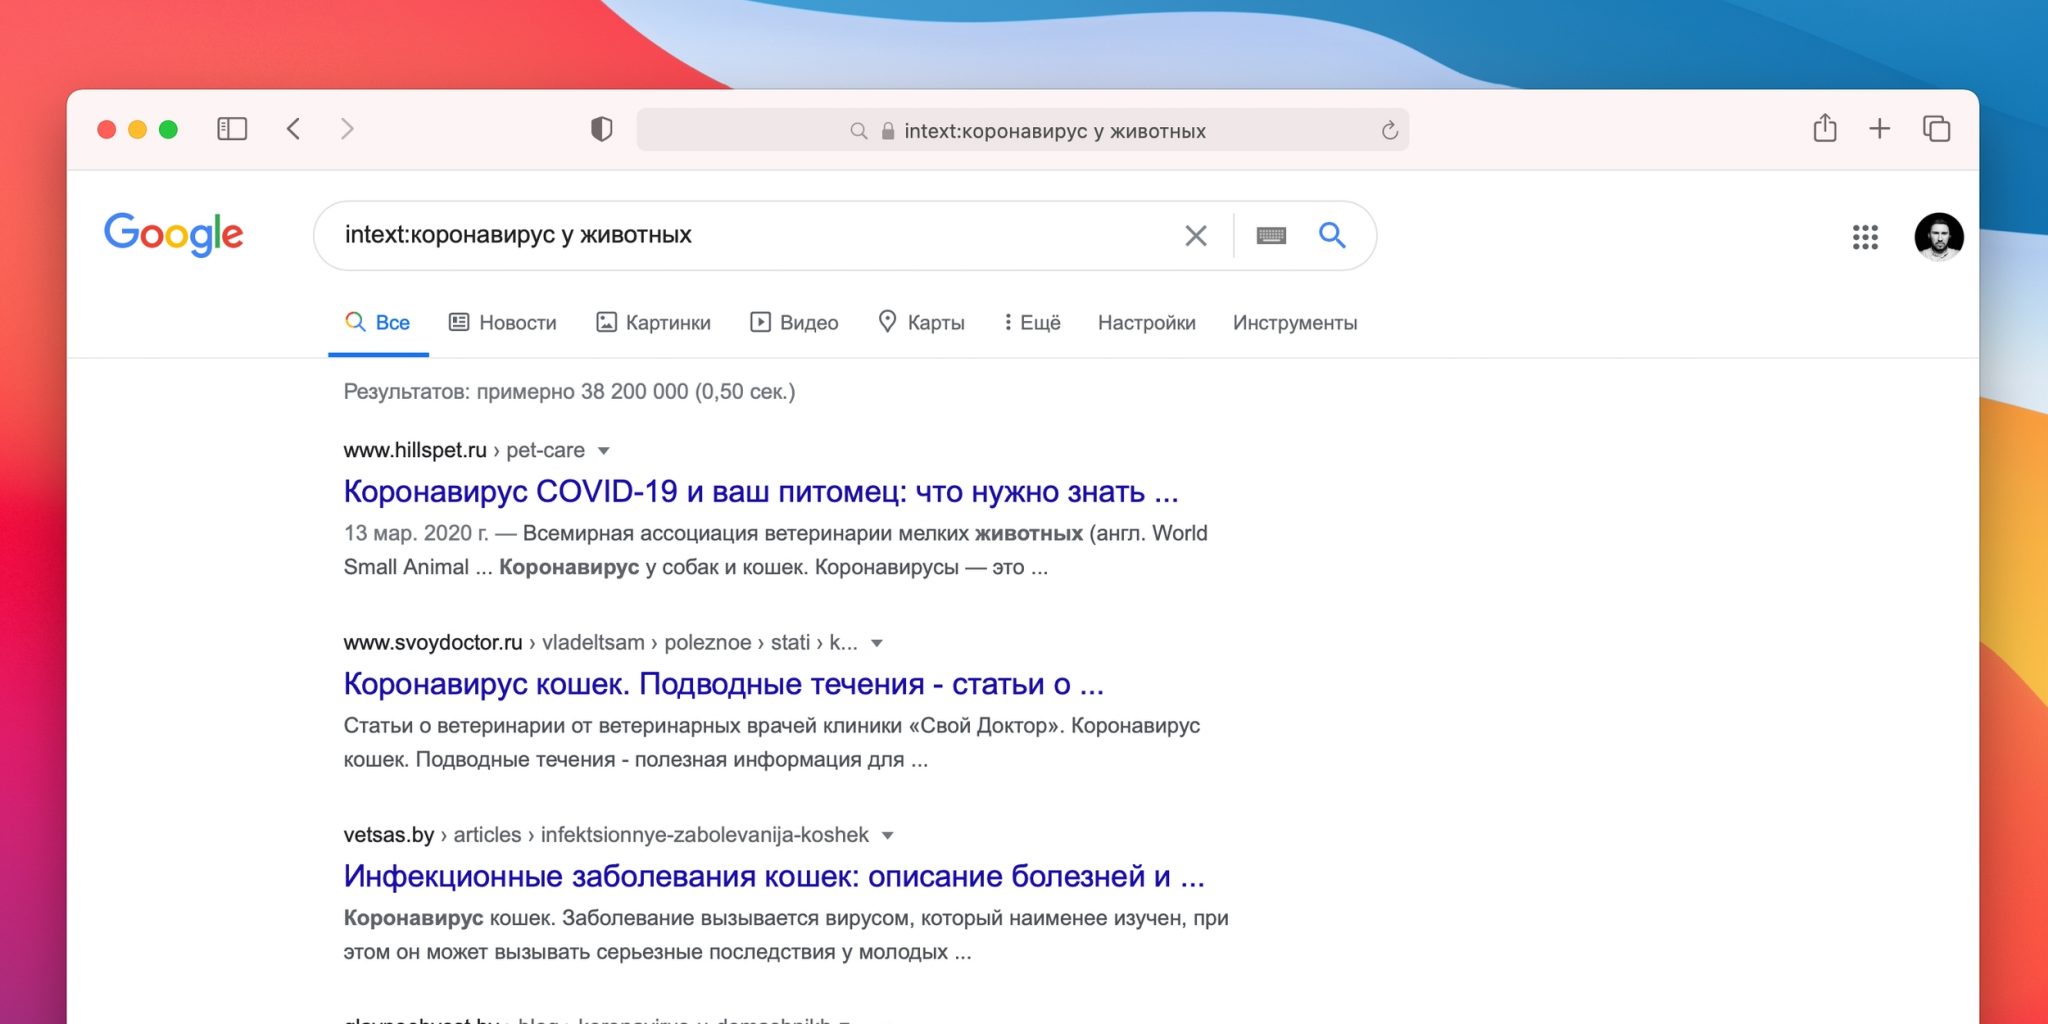
Task: Open the Google apps grid
Action: pyautogui.click(x=1865, y=237)
